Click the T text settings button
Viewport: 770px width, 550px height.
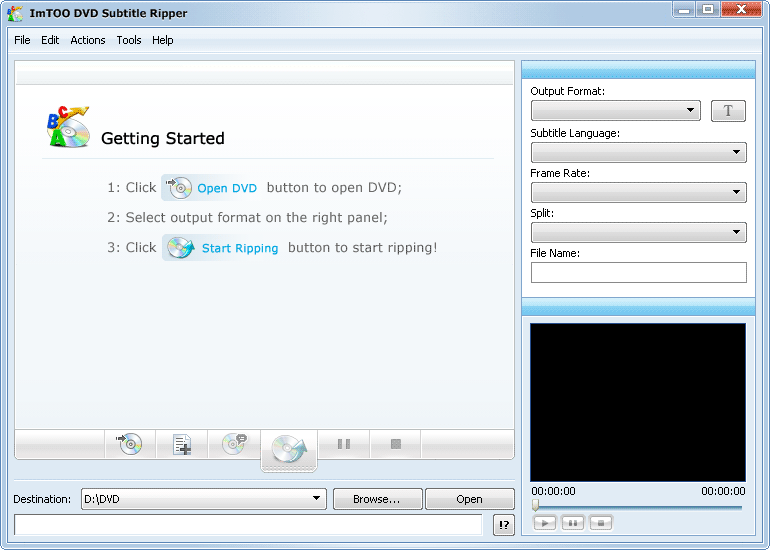[728, 110]
